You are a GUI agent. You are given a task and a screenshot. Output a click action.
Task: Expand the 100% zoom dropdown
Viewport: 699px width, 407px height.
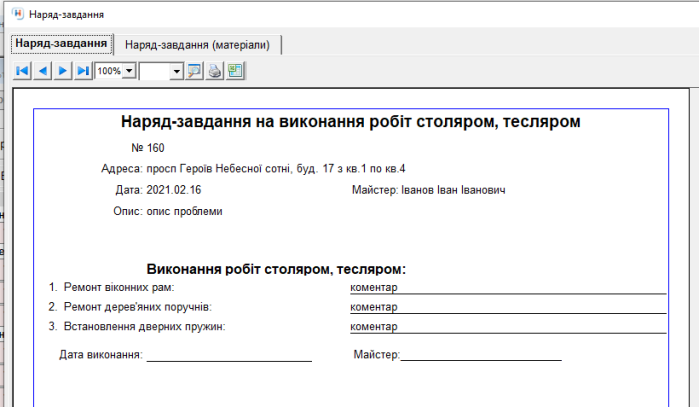128,71
